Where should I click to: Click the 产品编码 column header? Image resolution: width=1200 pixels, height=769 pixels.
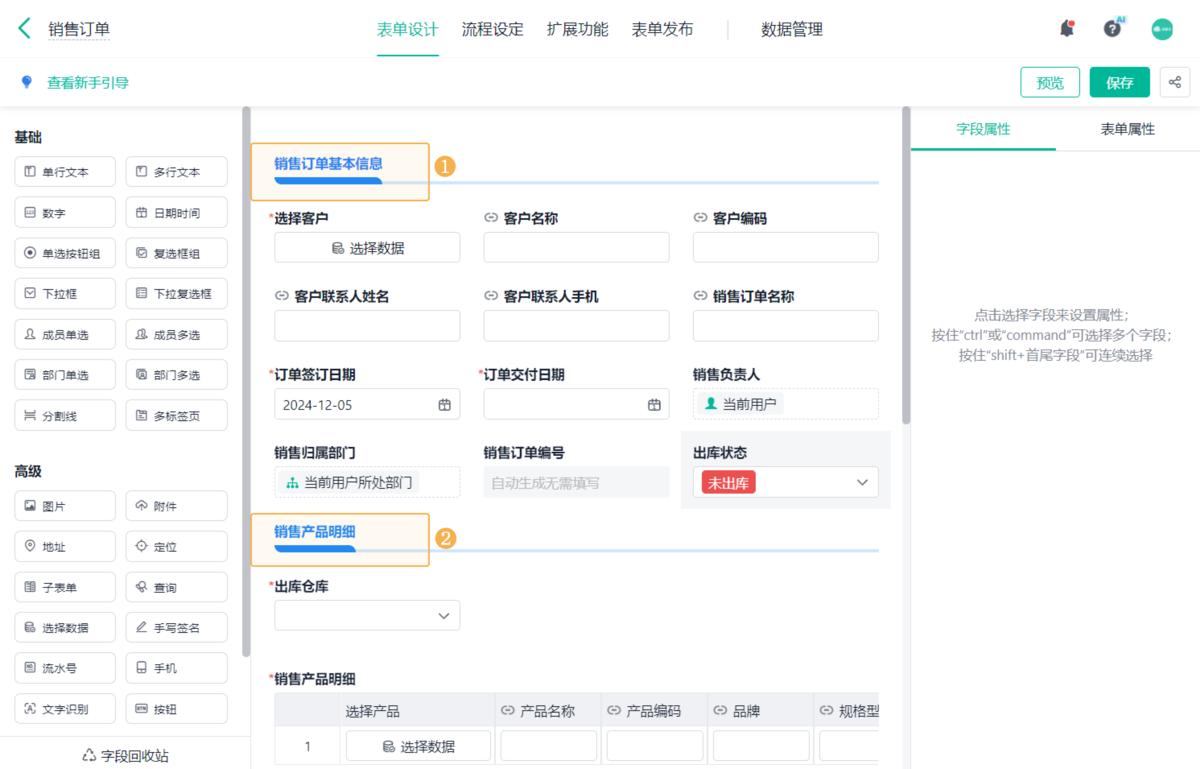point(654,711)
